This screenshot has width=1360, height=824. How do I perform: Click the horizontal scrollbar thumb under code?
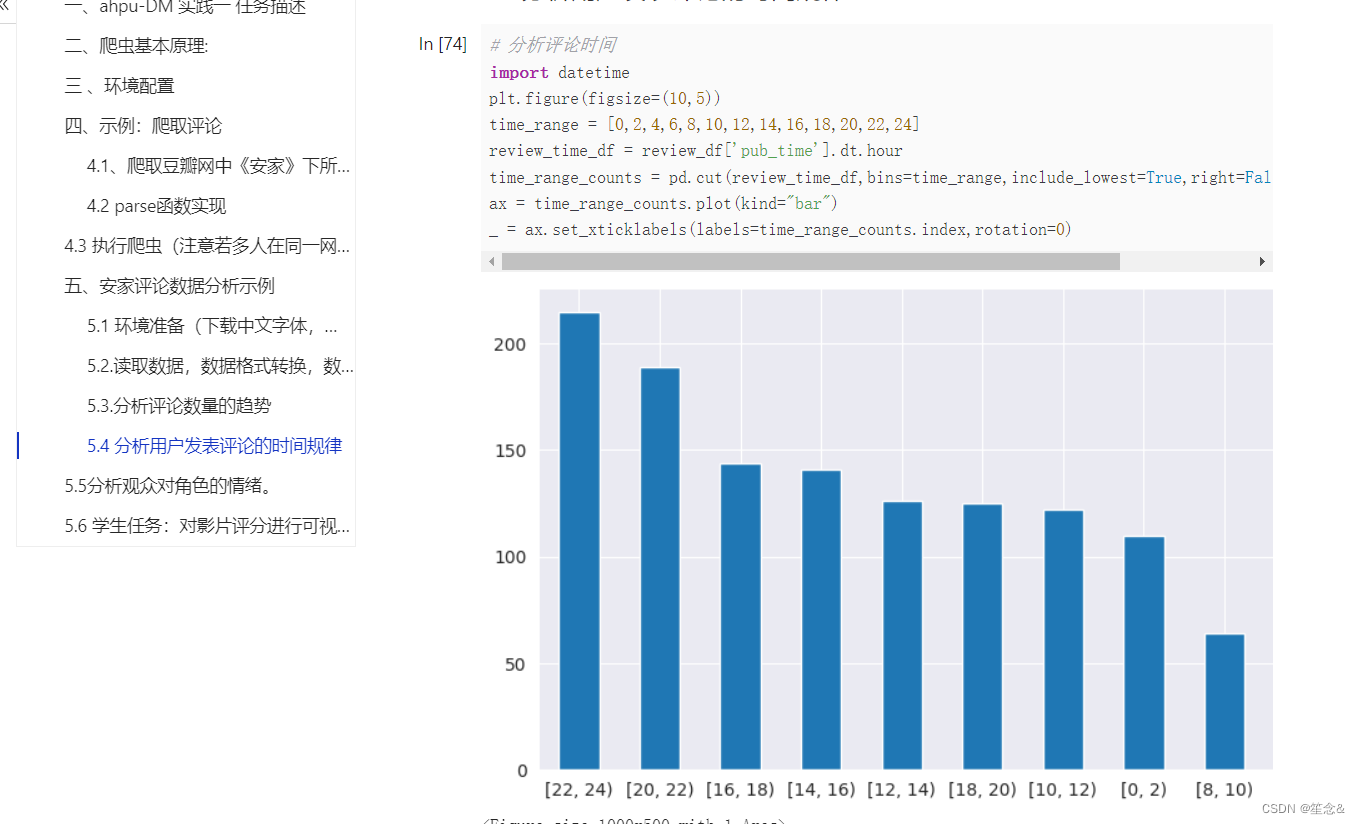810,261
